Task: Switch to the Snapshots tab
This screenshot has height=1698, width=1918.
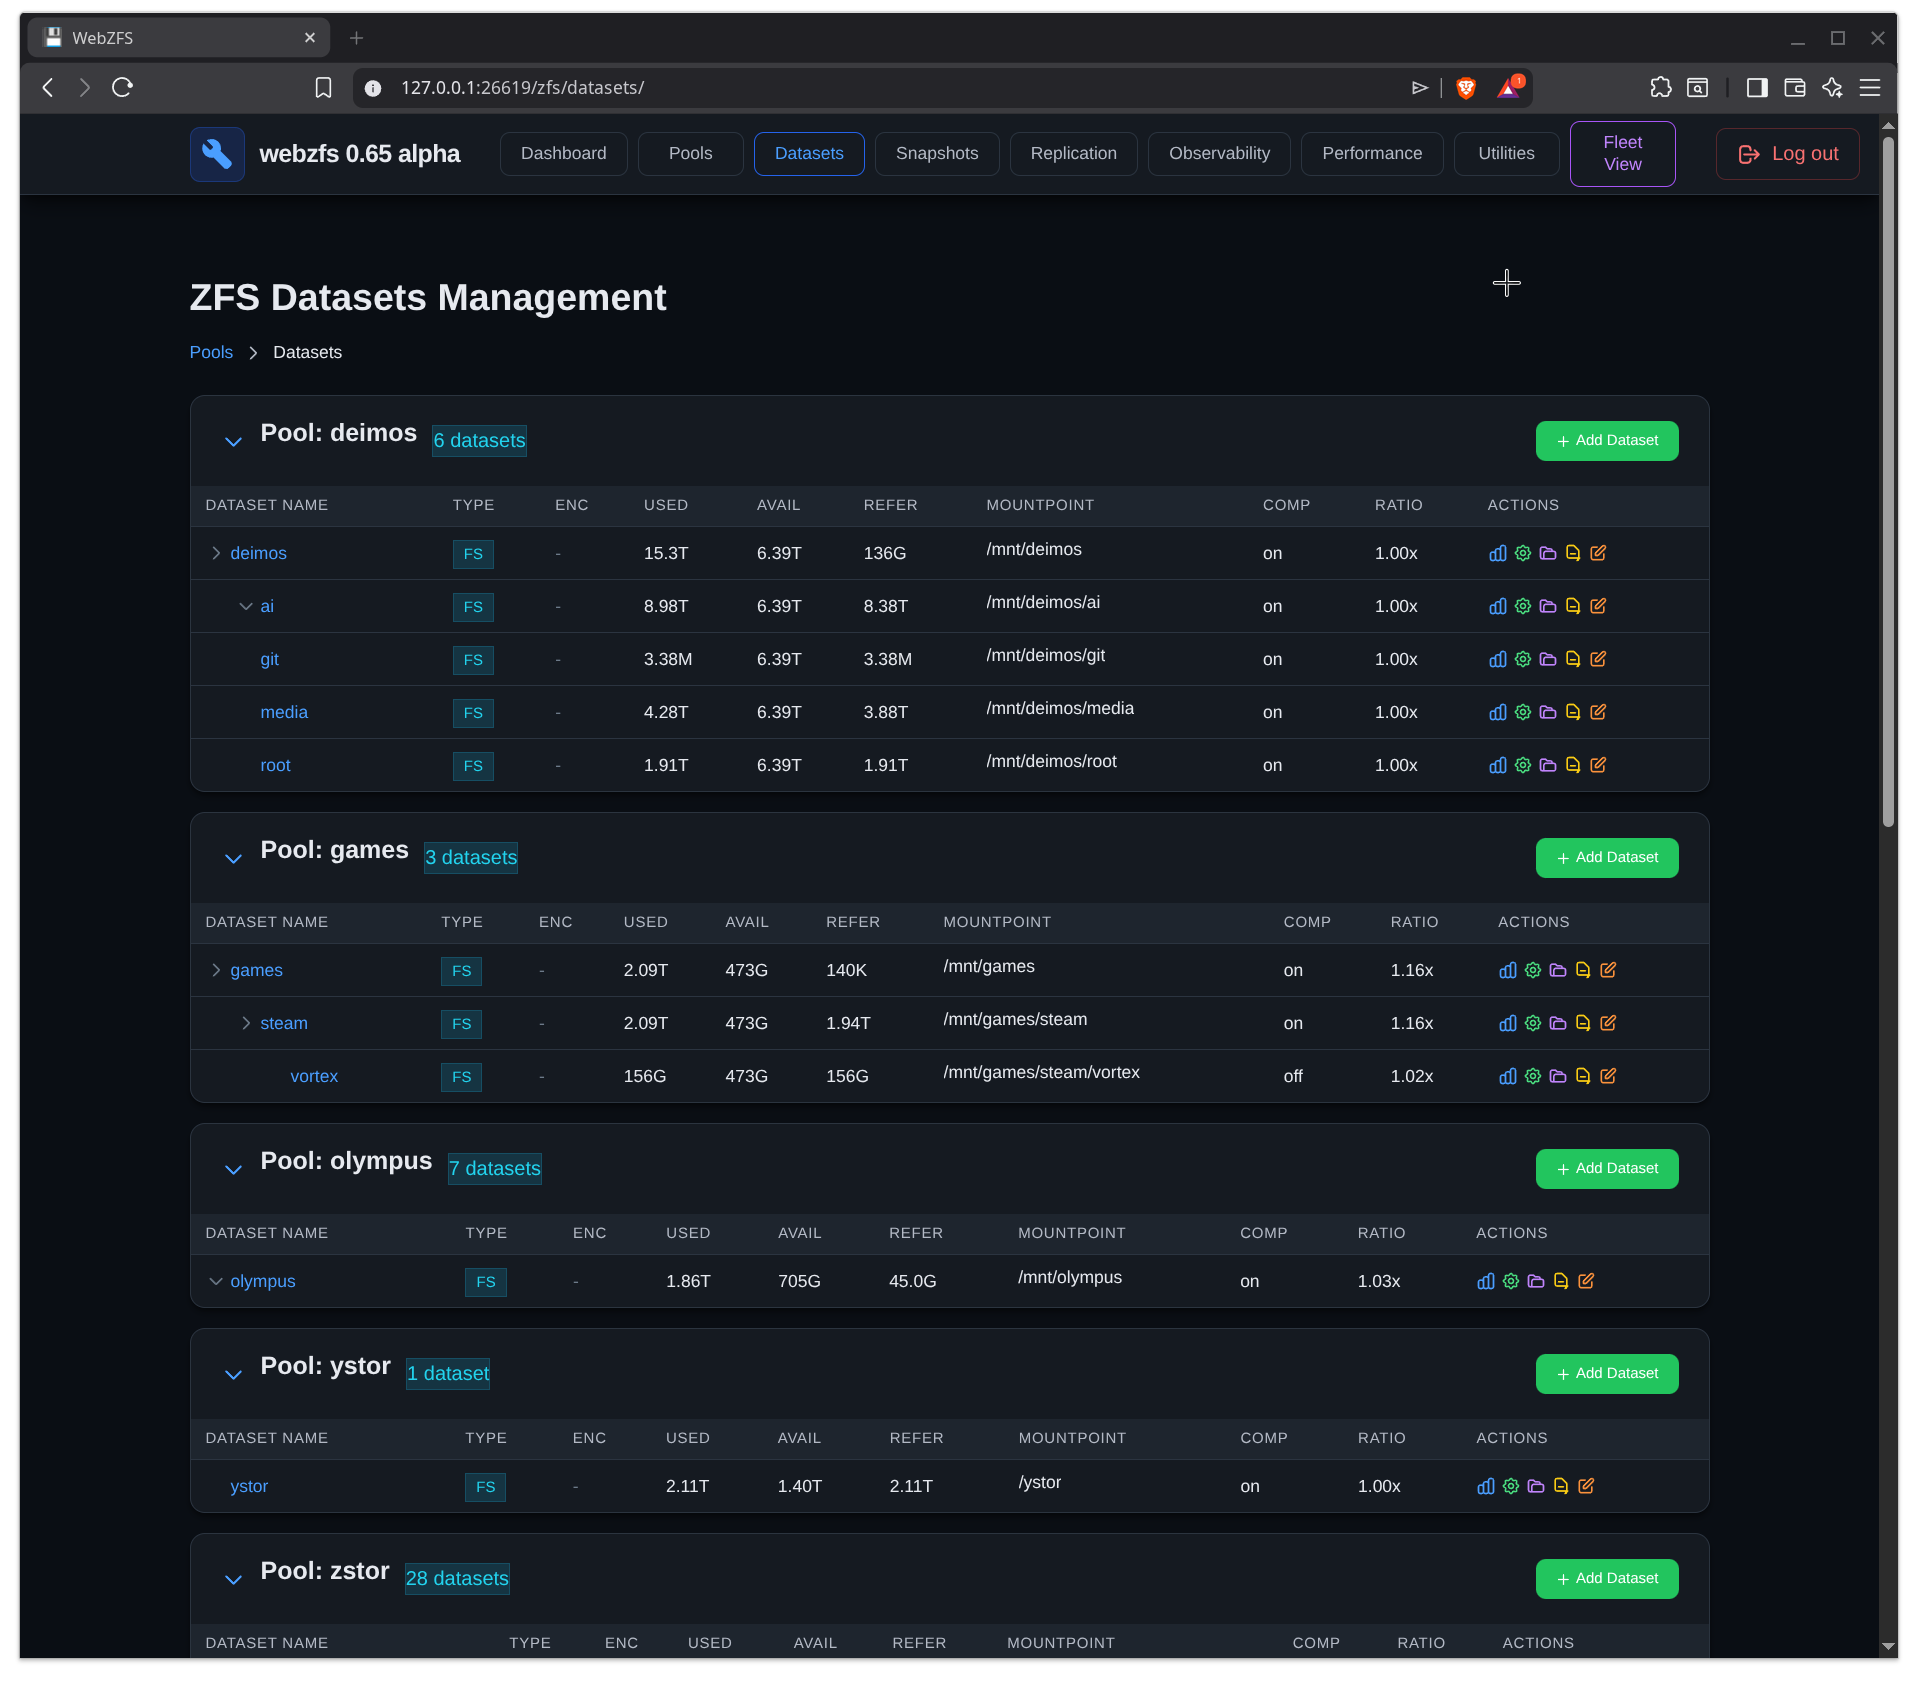Action: click(936, 153)
